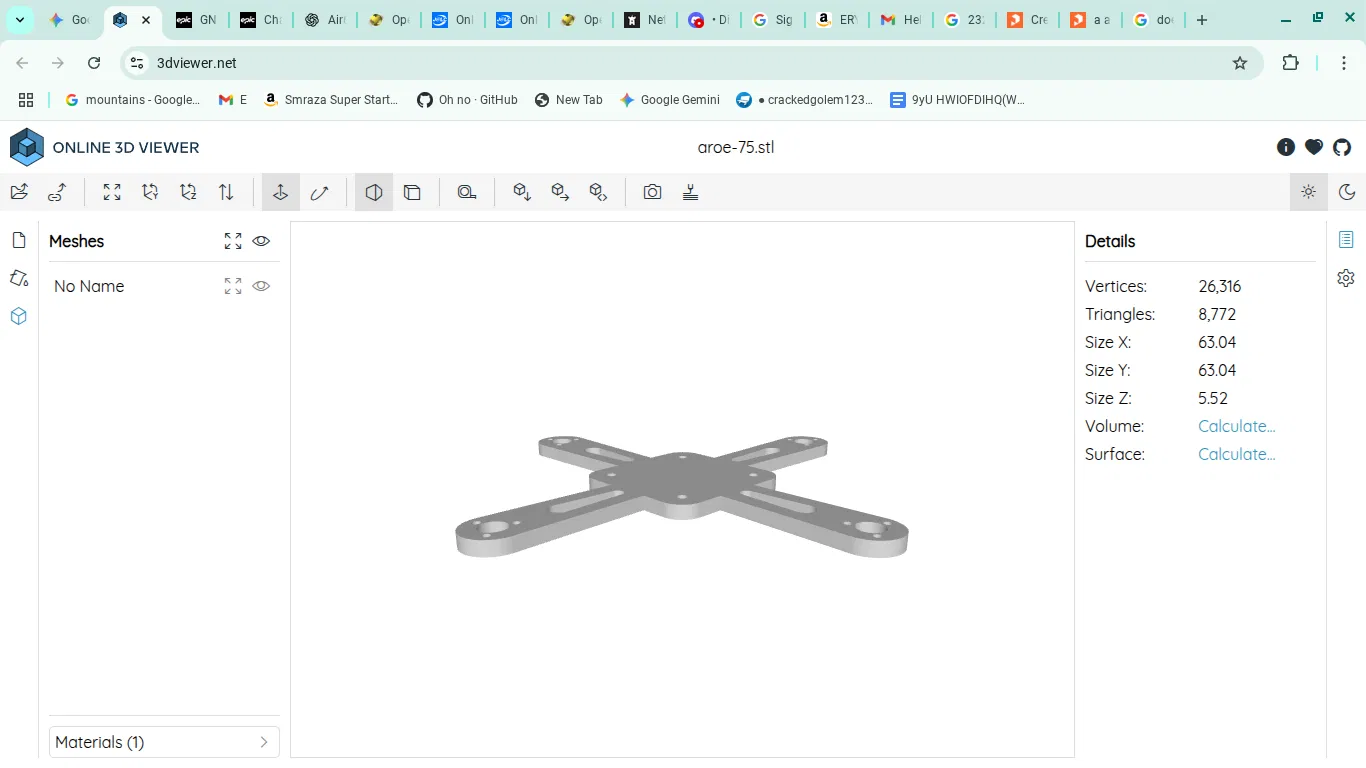Export the model to another format

tap(560, 192)
